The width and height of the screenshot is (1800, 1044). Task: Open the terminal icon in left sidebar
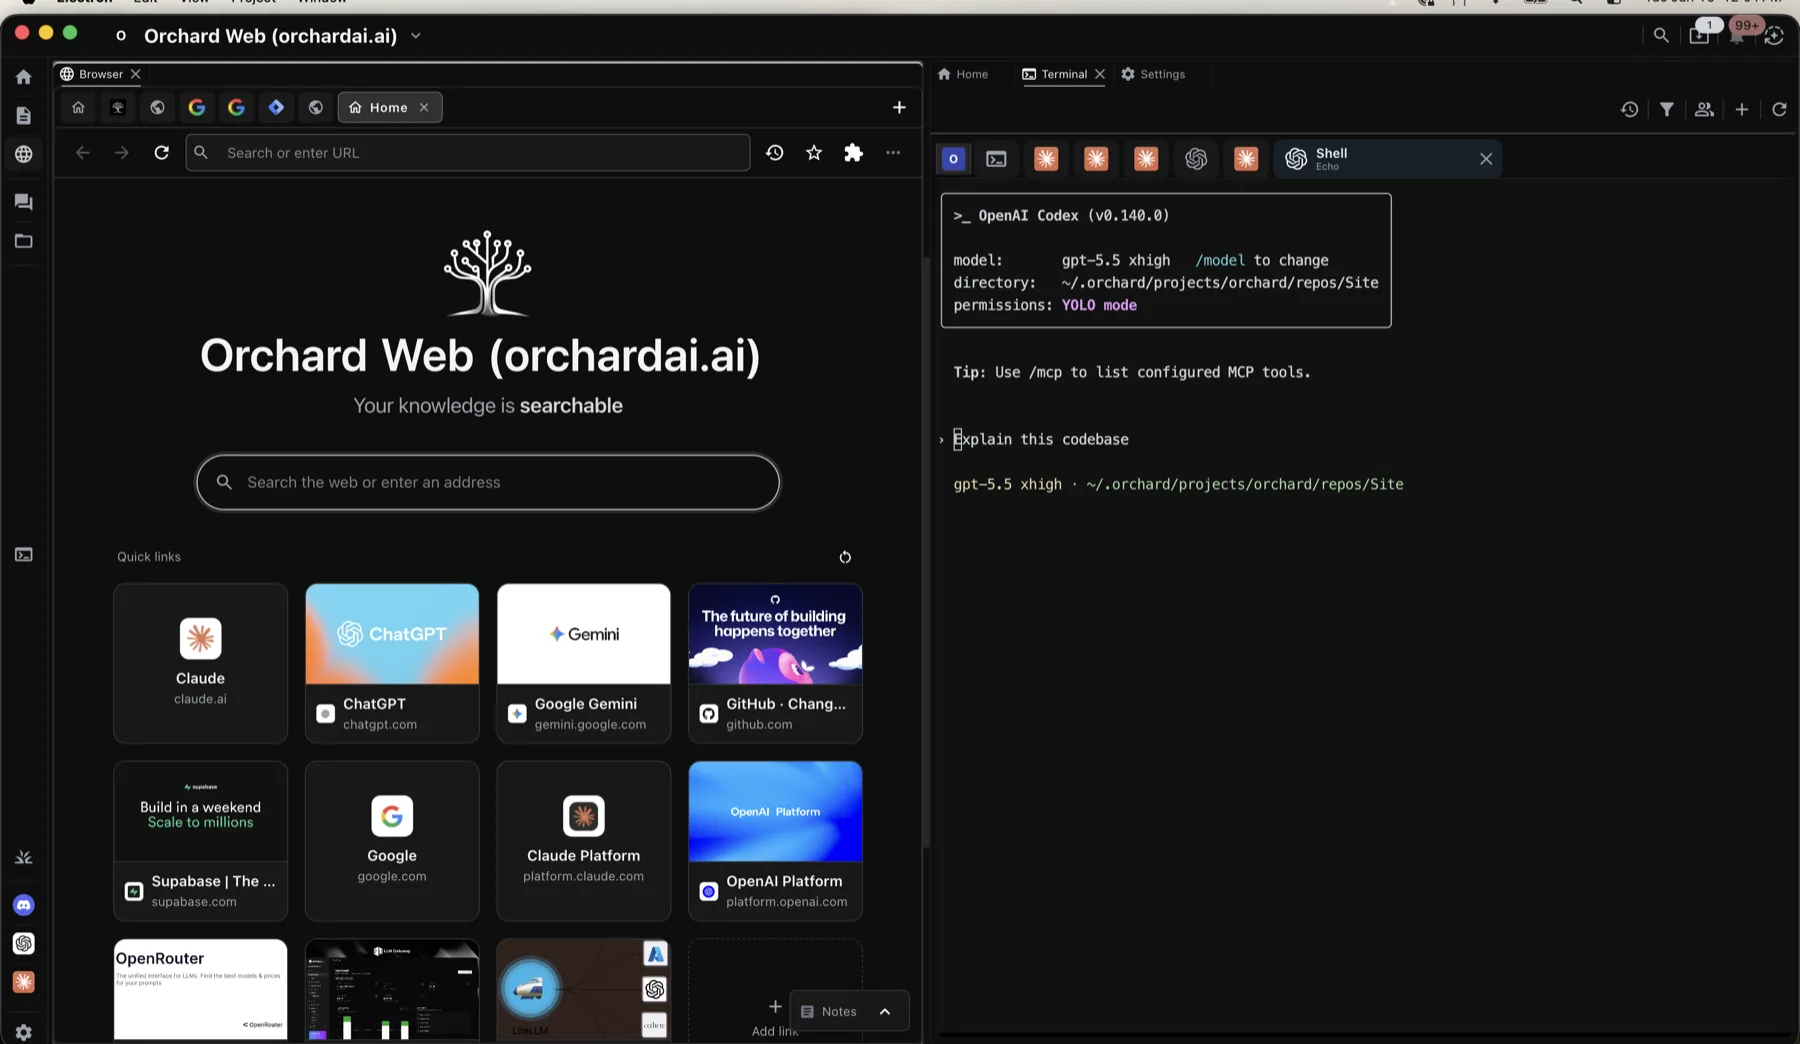24,555
